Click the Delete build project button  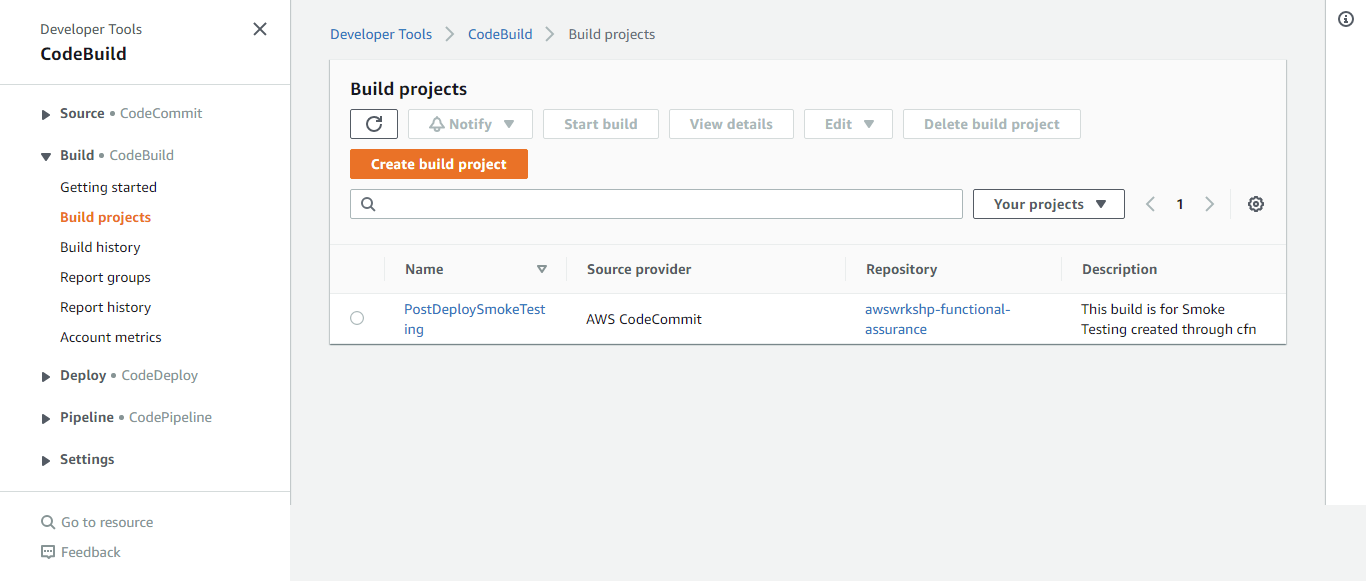tap(992, 124)
